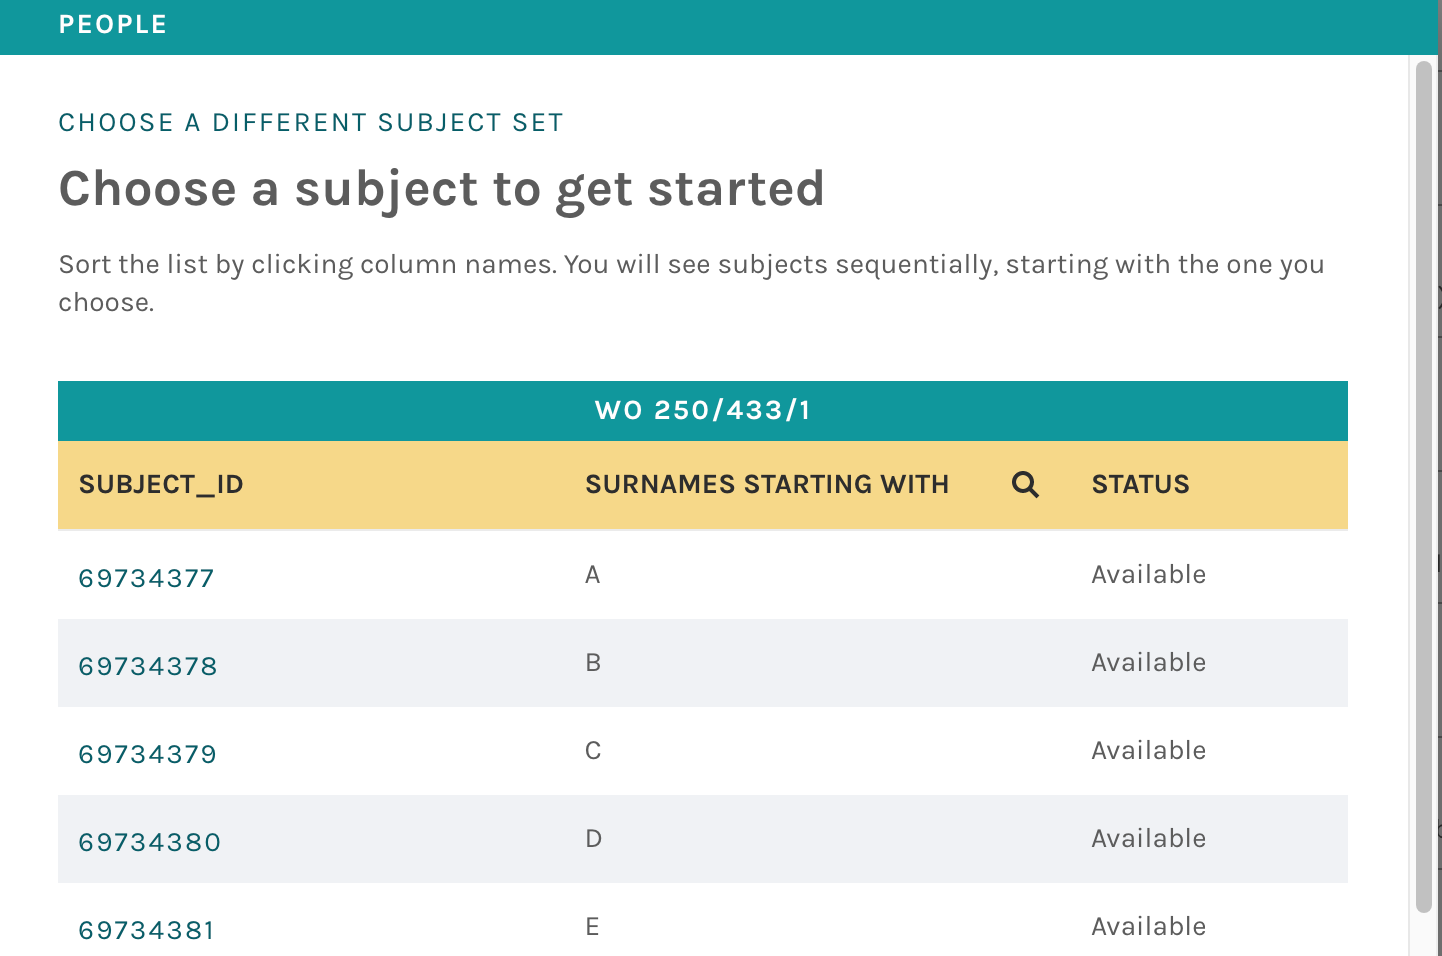
Task: Click Choose a Different Subject Set link
Action: (x=311, y=123)
